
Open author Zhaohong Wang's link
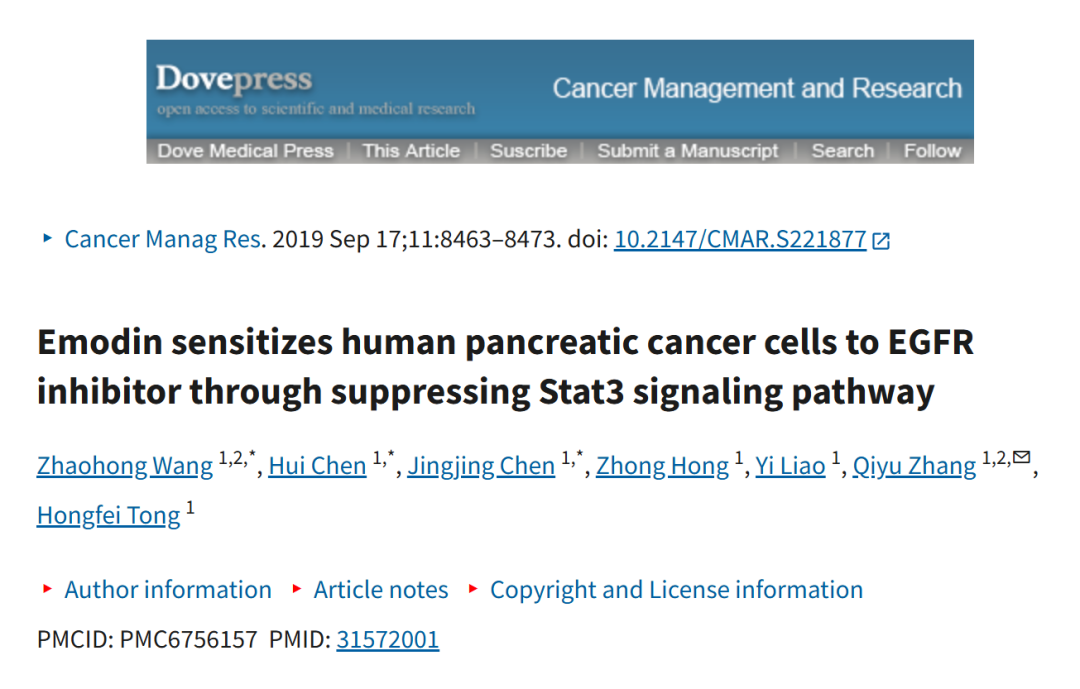pyautogui.click(x=125, y=466)
